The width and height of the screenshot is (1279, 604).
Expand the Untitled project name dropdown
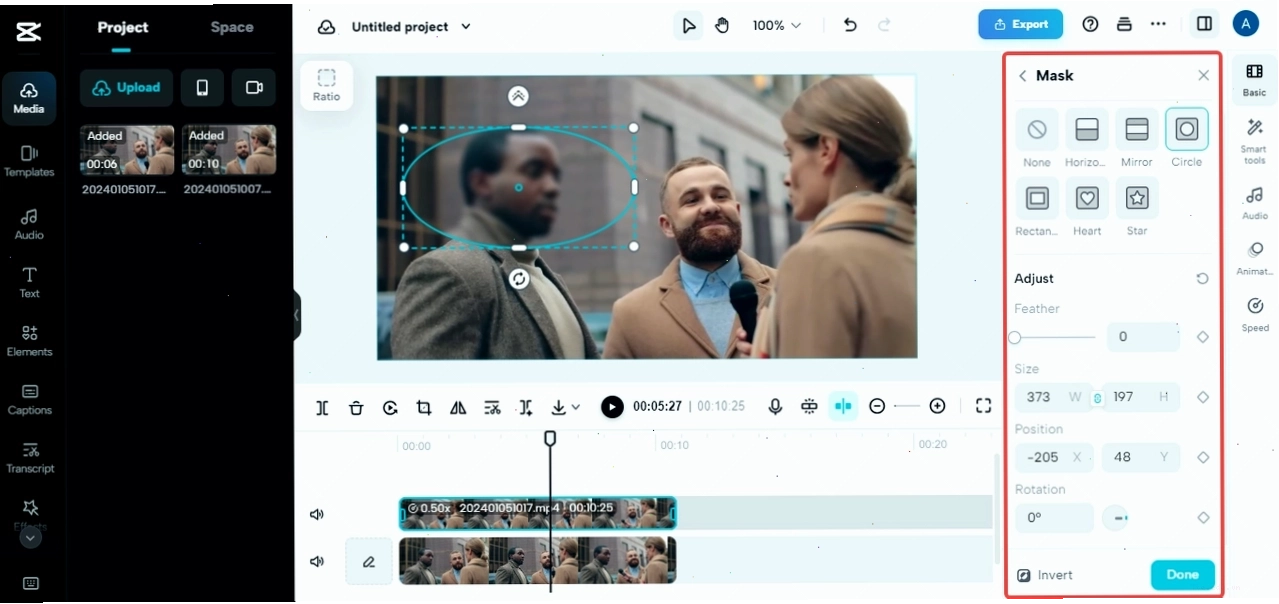pyautogui.click(x=466, y=27)
